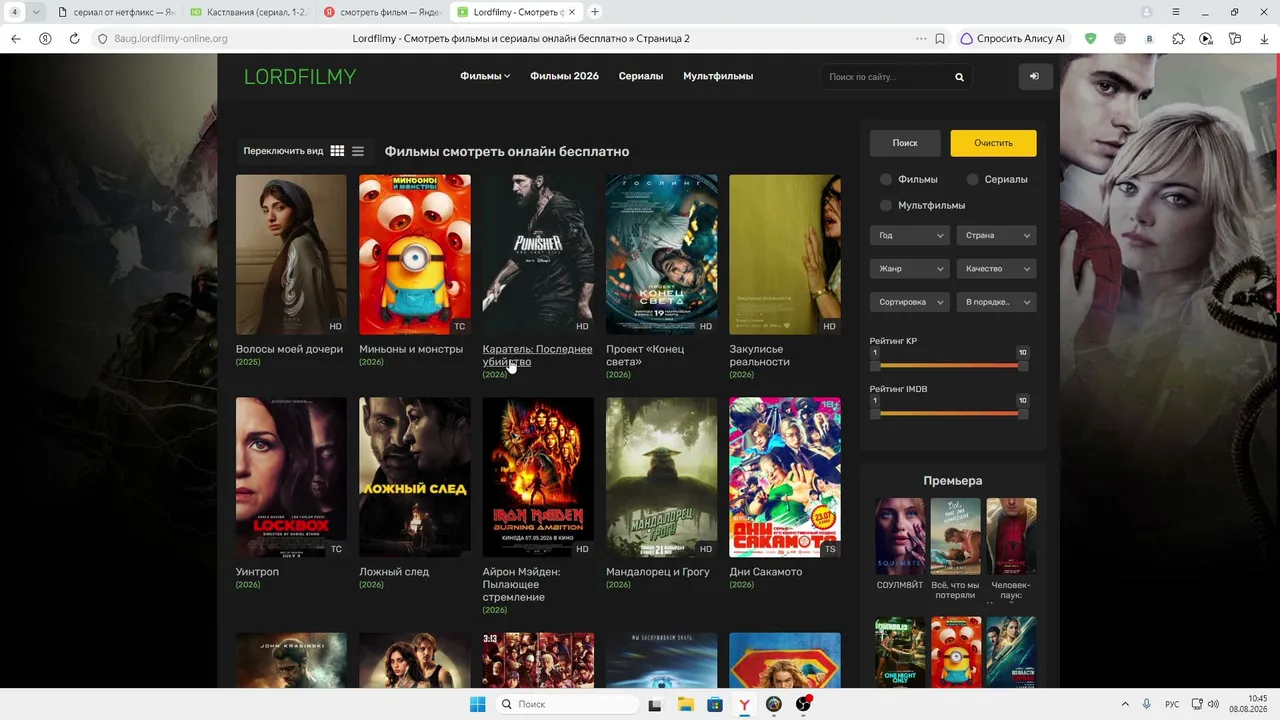This screenshot has height=720, width=1280.
Task: Open the Уинтроп Lockbox poster
Action: point(291,477)
